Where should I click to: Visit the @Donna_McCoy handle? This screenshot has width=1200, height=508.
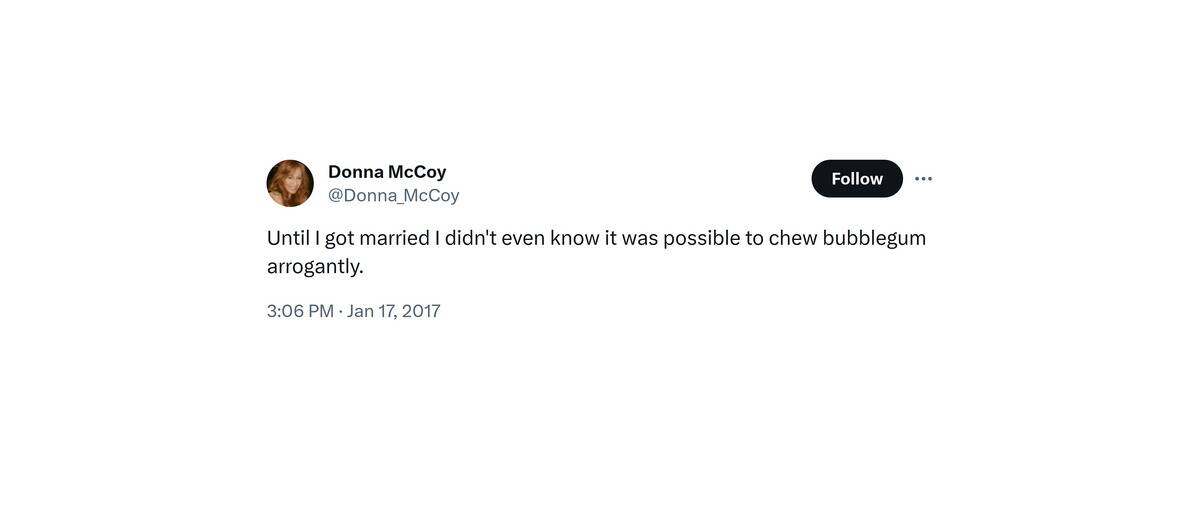pos(394,196)
